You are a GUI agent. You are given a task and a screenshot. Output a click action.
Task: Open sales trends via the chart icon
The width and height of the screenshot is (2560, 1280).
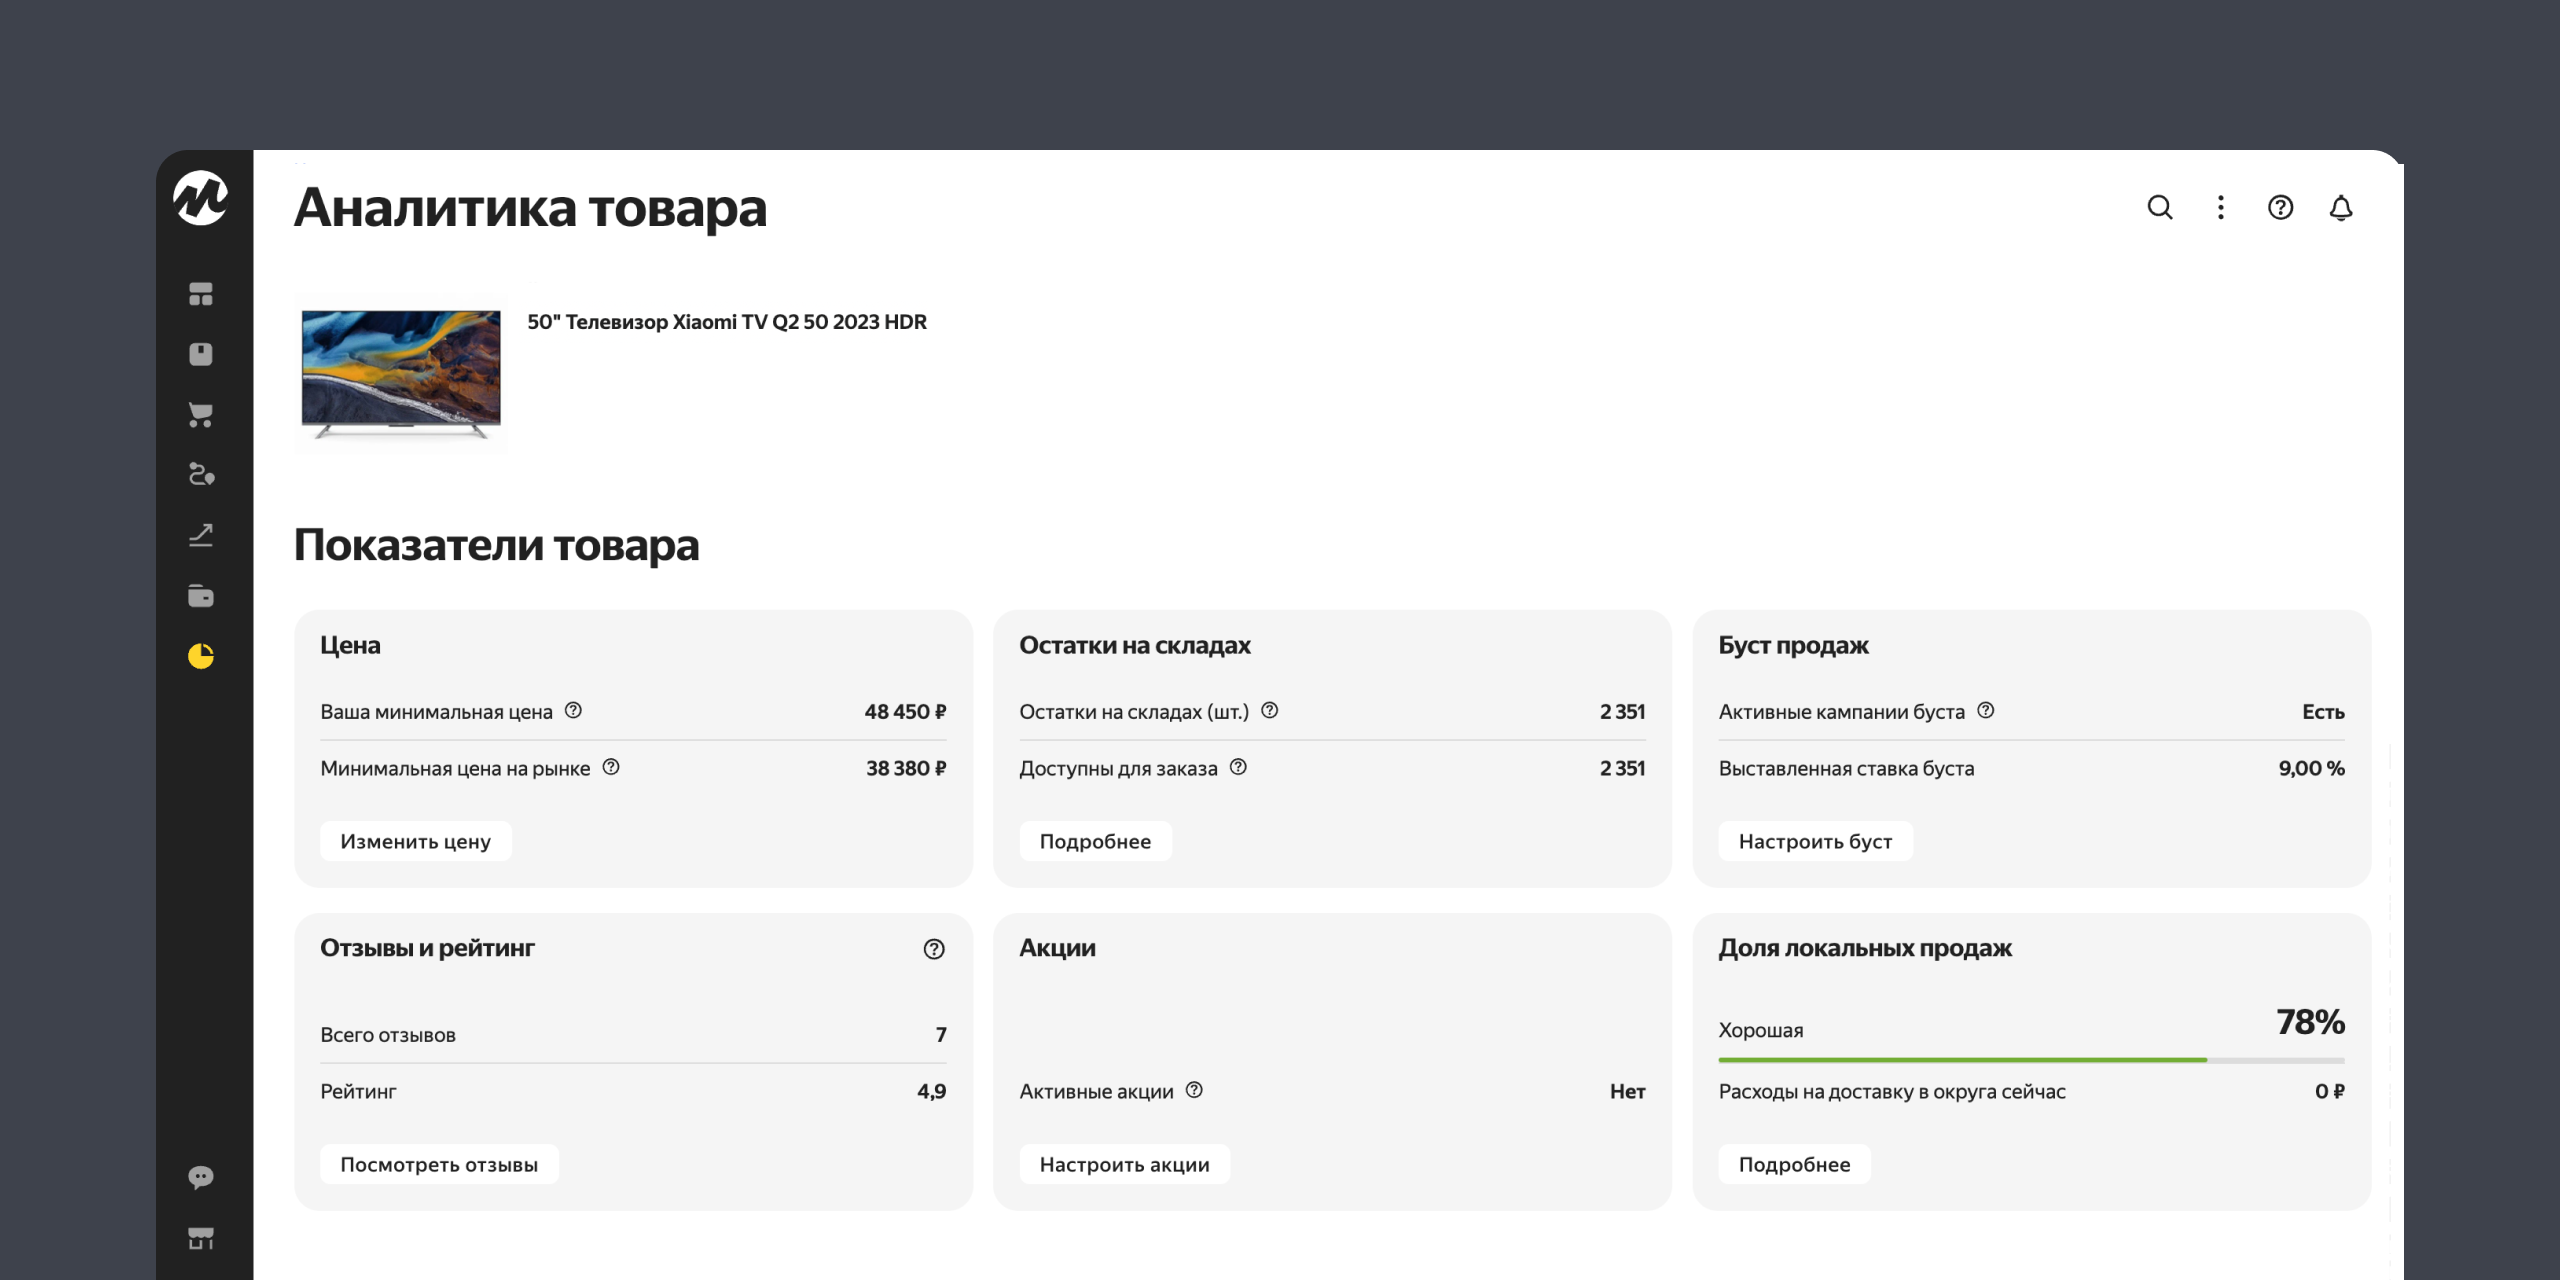coord(202,536)
